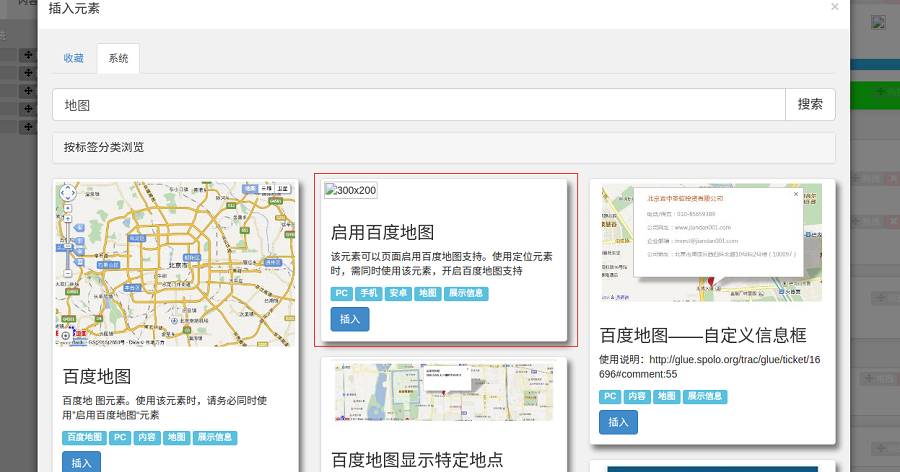Select the 地图 tag under 启用百度地图
This screenshot has height=472, width=900.
pyautogui.click(x=428, y=293)
